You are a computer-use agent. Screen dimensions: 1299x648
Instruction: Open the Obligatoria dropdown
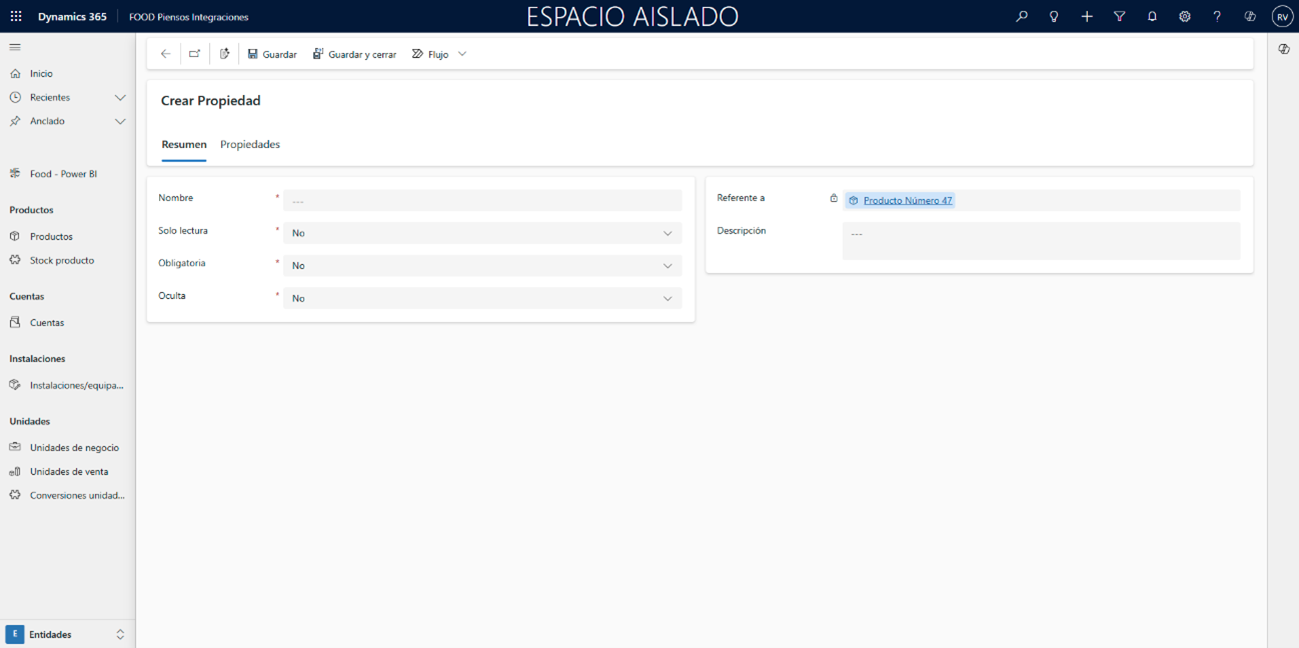tap(482, 266)
